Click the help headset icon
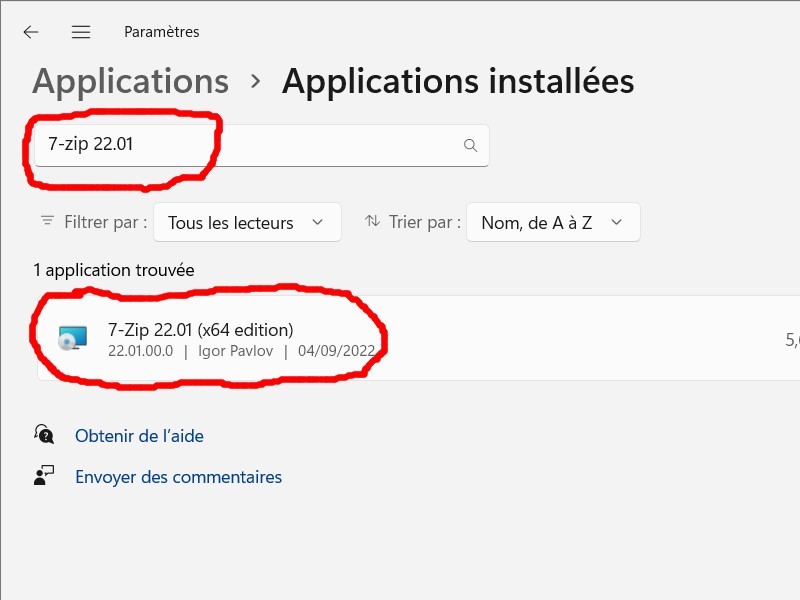The width and height of the screenshot is (800, 600). click(x=44, y=435)
